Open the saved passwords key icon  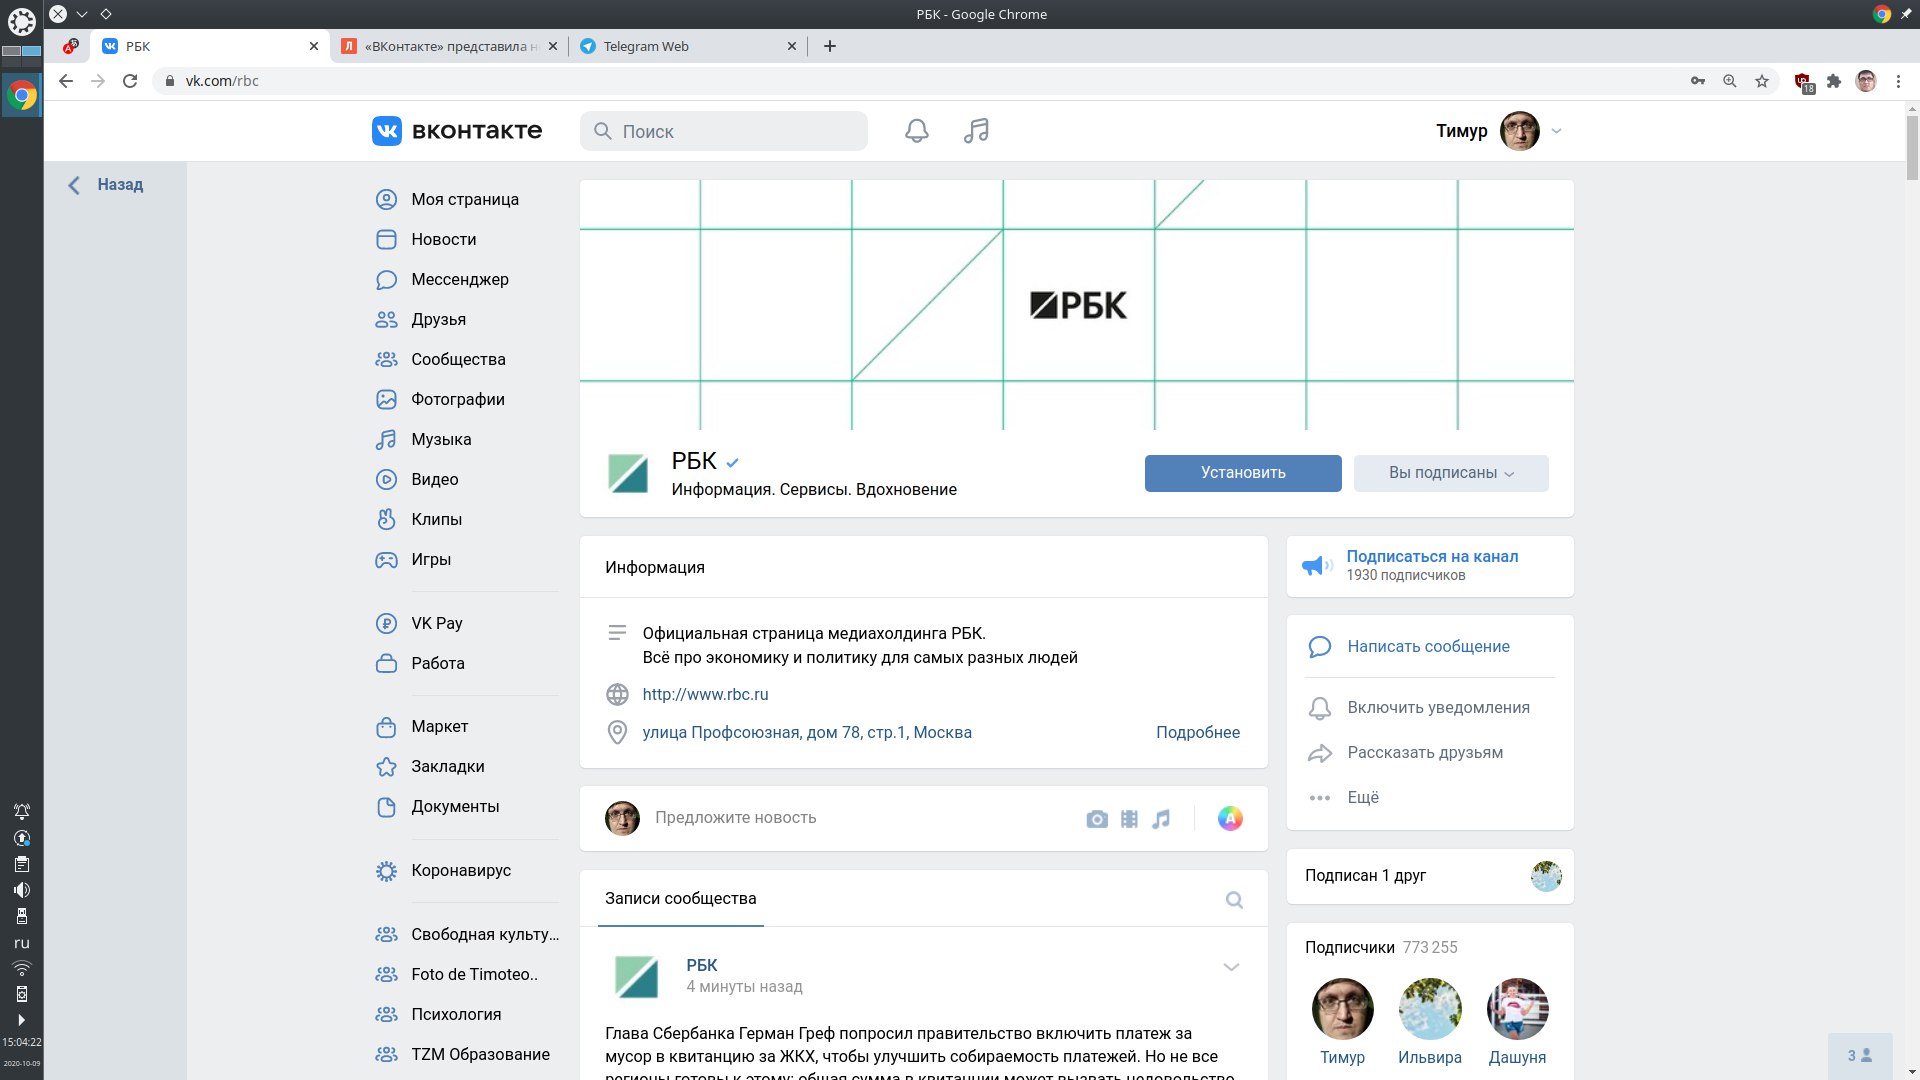click(x=1697, y=81)
